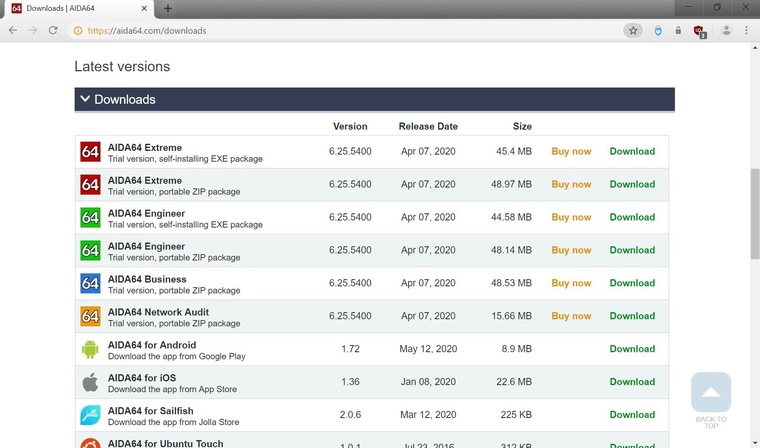Click the AIDA64 Engineer EXE package icon

point(90,218)
